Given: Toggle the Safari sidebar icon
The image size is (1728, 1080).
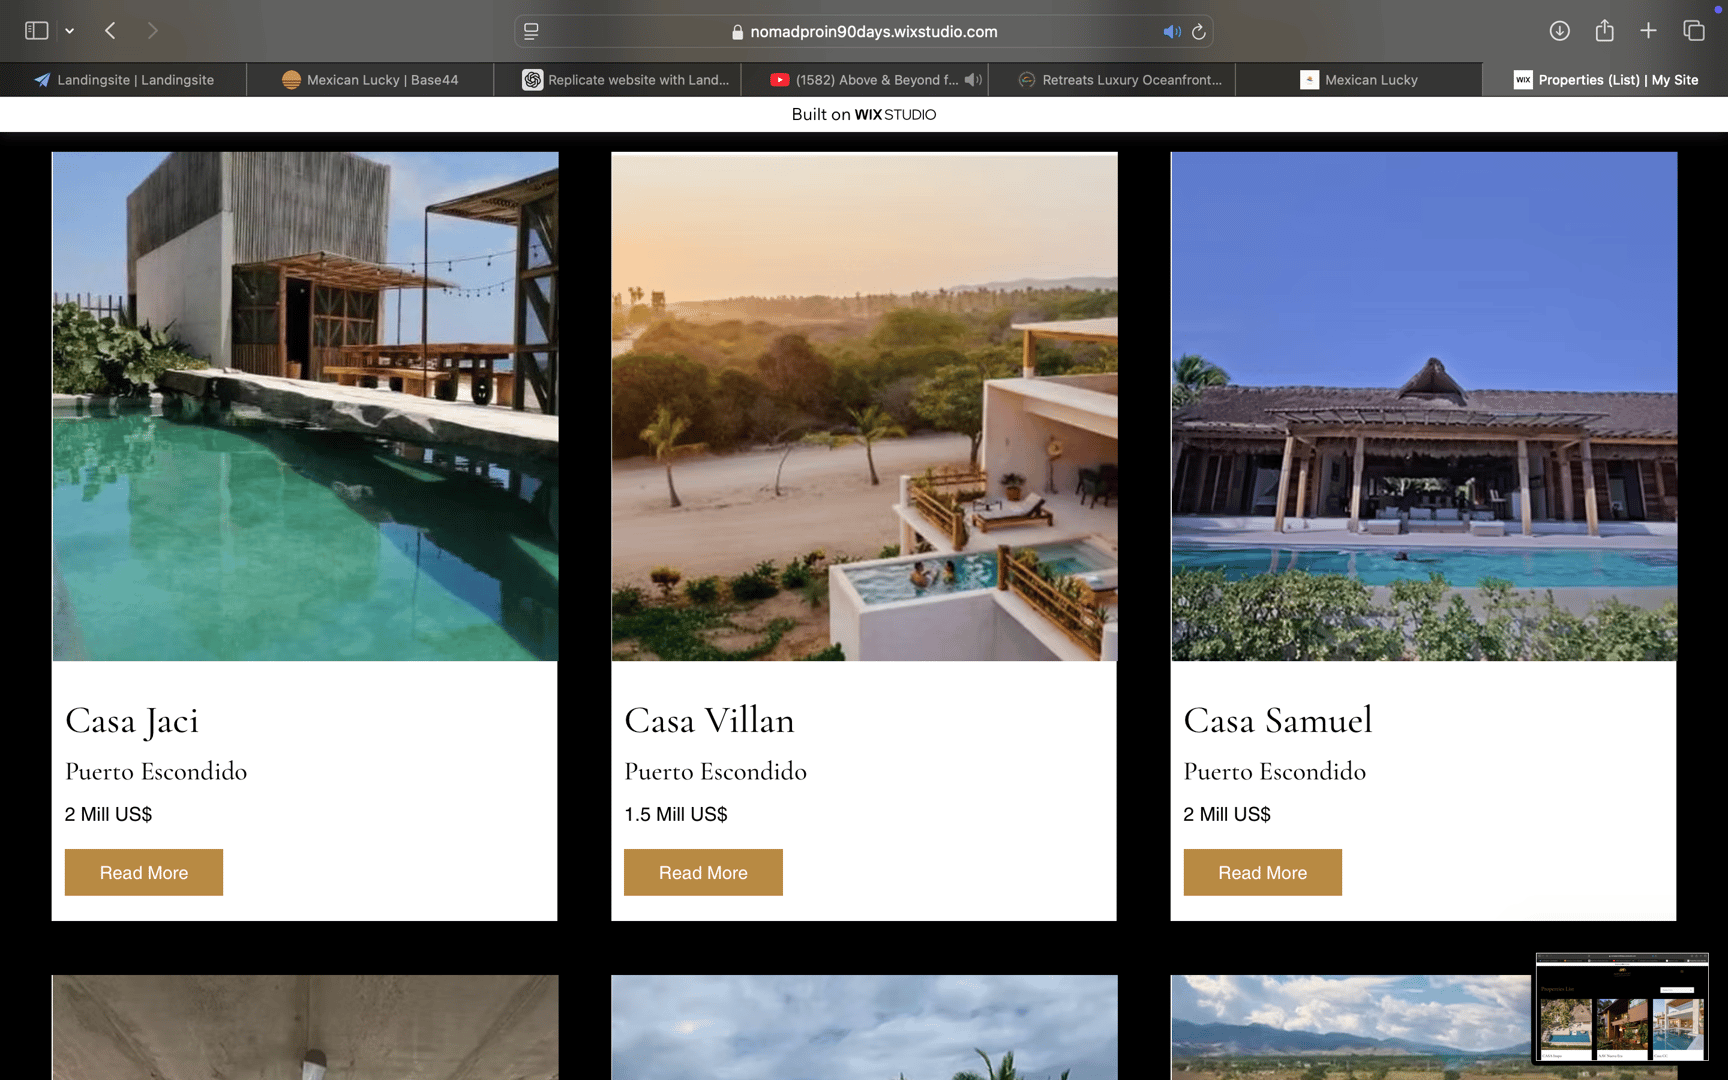Looking at the screenshot, I should (36, 31).
